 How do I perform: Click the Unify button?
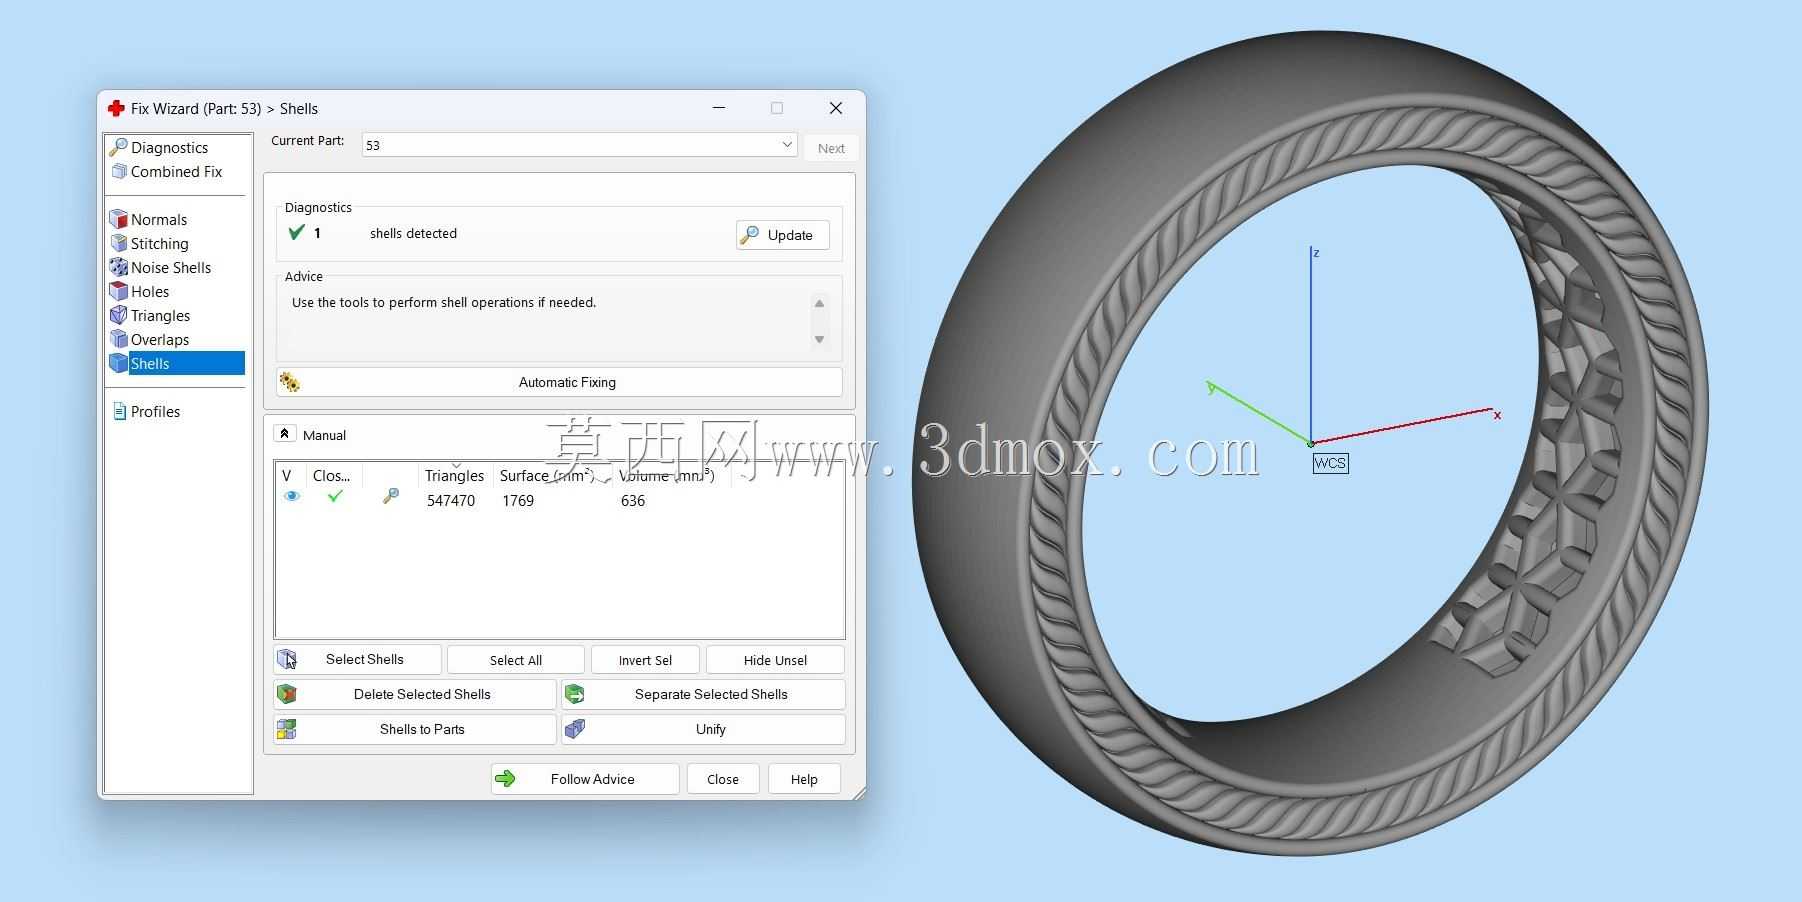click(703, 729)
